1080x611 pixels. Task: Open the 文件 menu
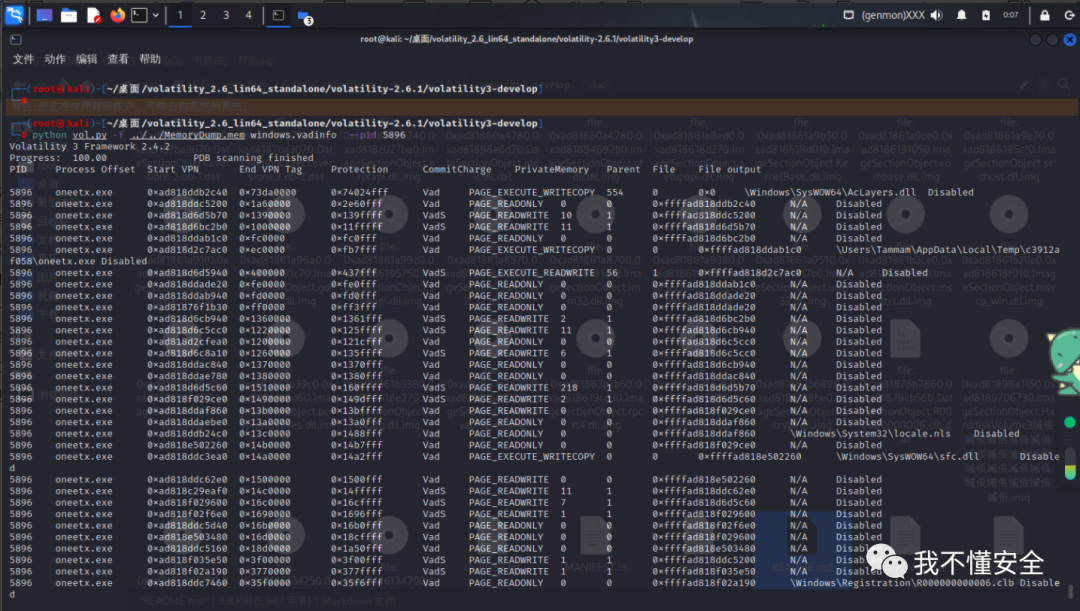pyautogui.click(x=23, y=59)
